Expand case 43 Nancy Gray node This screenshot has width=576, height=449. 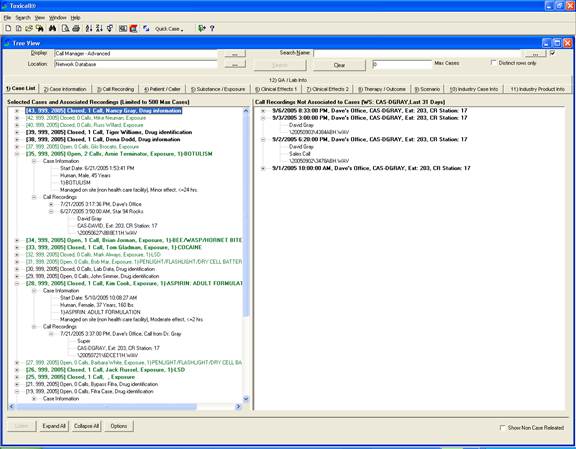pos(17,111)
